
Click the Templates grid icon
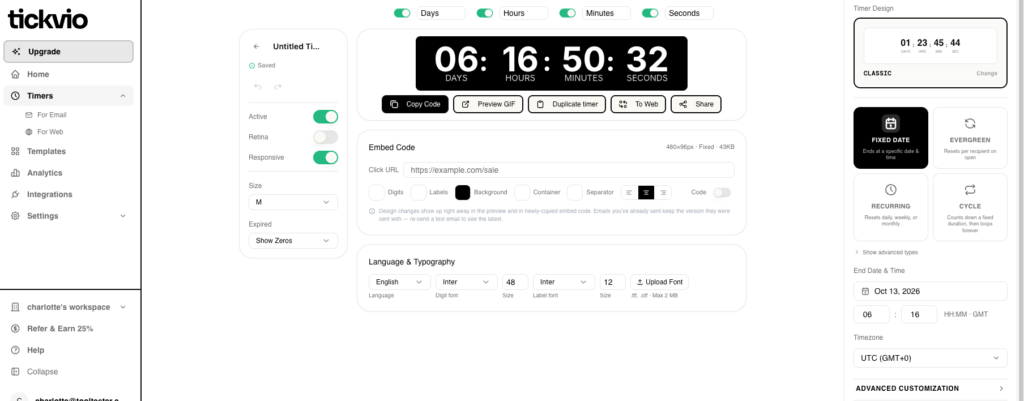click(x=15, y=152)
